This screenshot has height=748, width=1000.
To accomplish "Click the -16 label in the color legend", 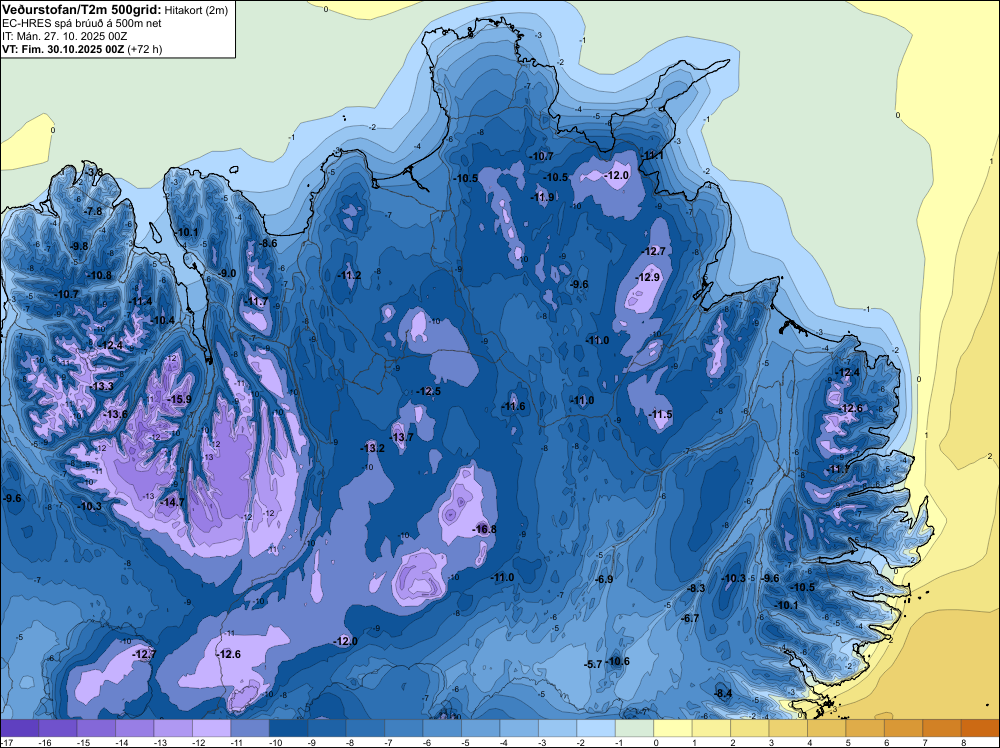I will (45, 742).
